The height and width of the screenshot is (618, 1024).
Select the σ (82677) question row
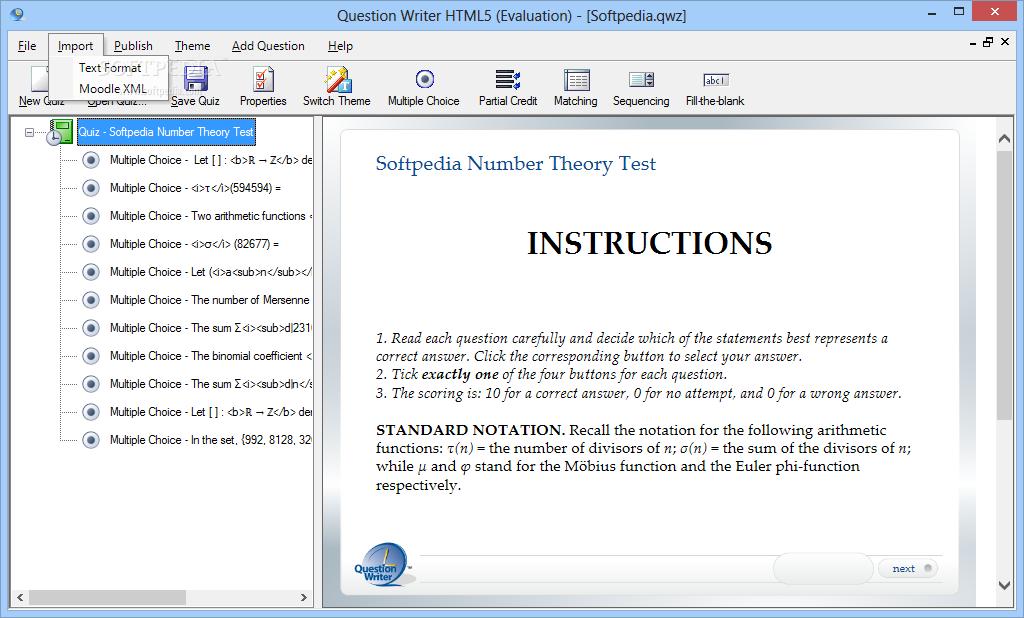click(x=194, y=244)
